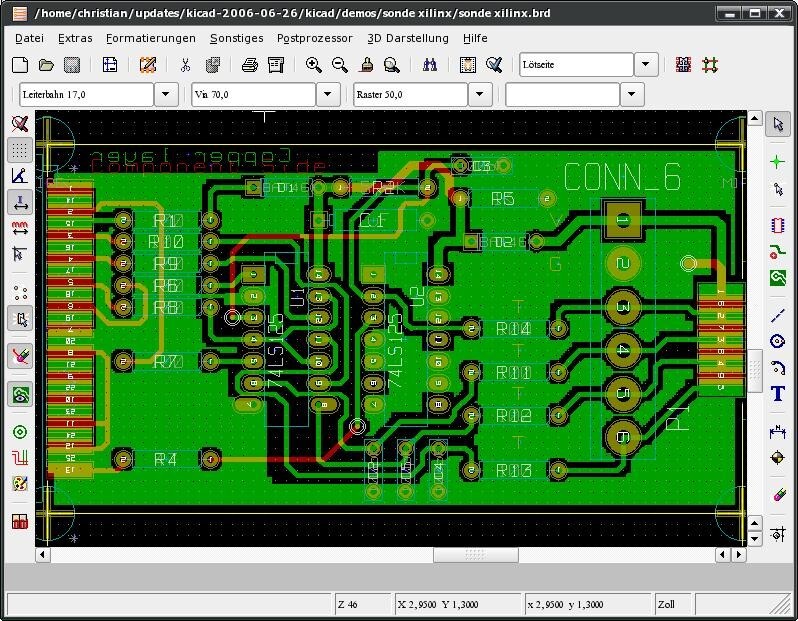Print the board using printer icon
Screen dimensions: 798x621
pos(249,65)
